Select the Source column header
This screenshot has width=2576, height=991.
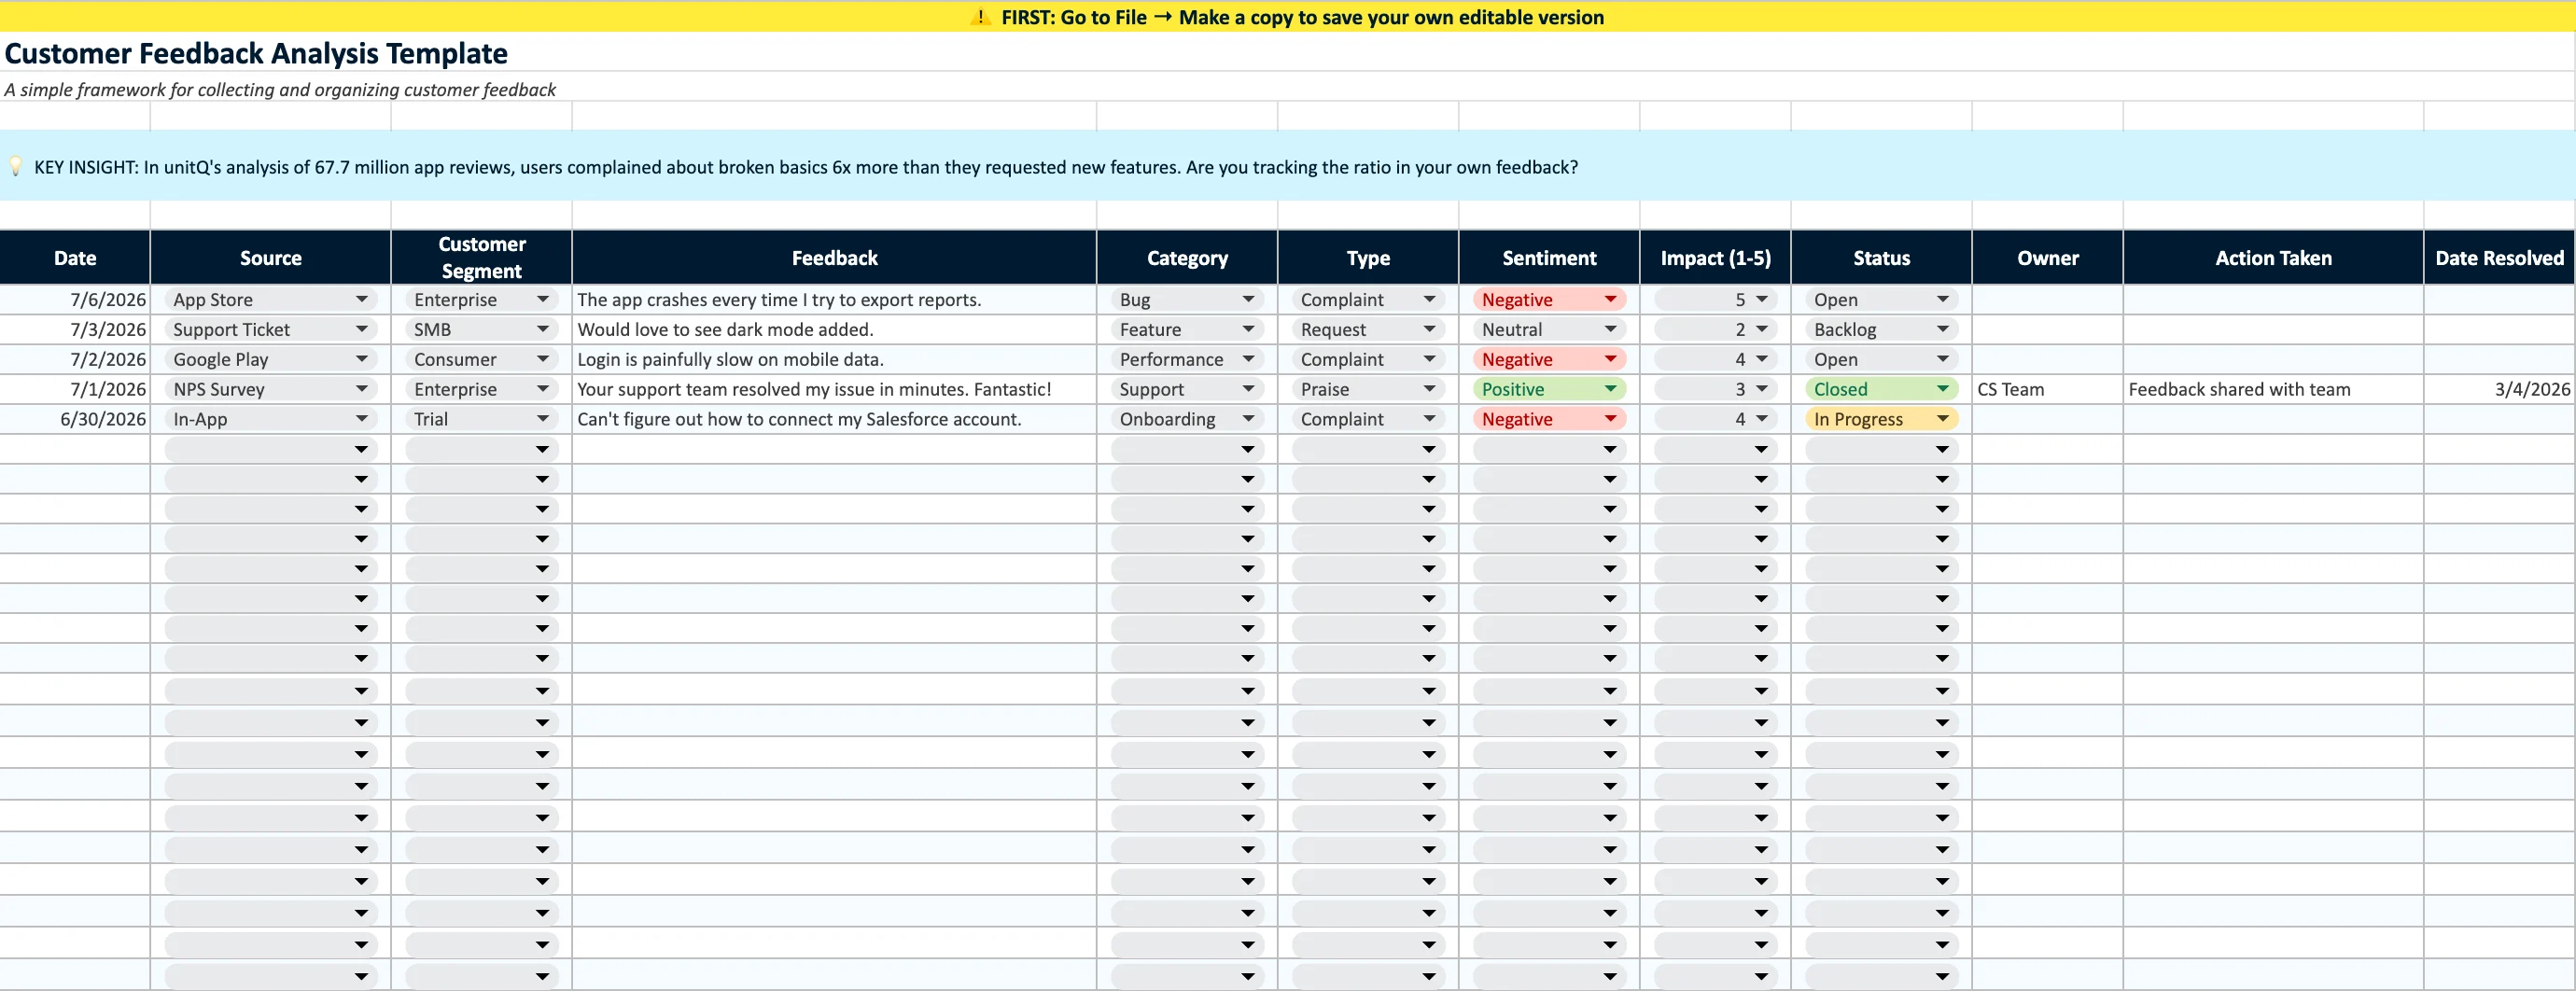pyautogui.click(x=270, y=258)
